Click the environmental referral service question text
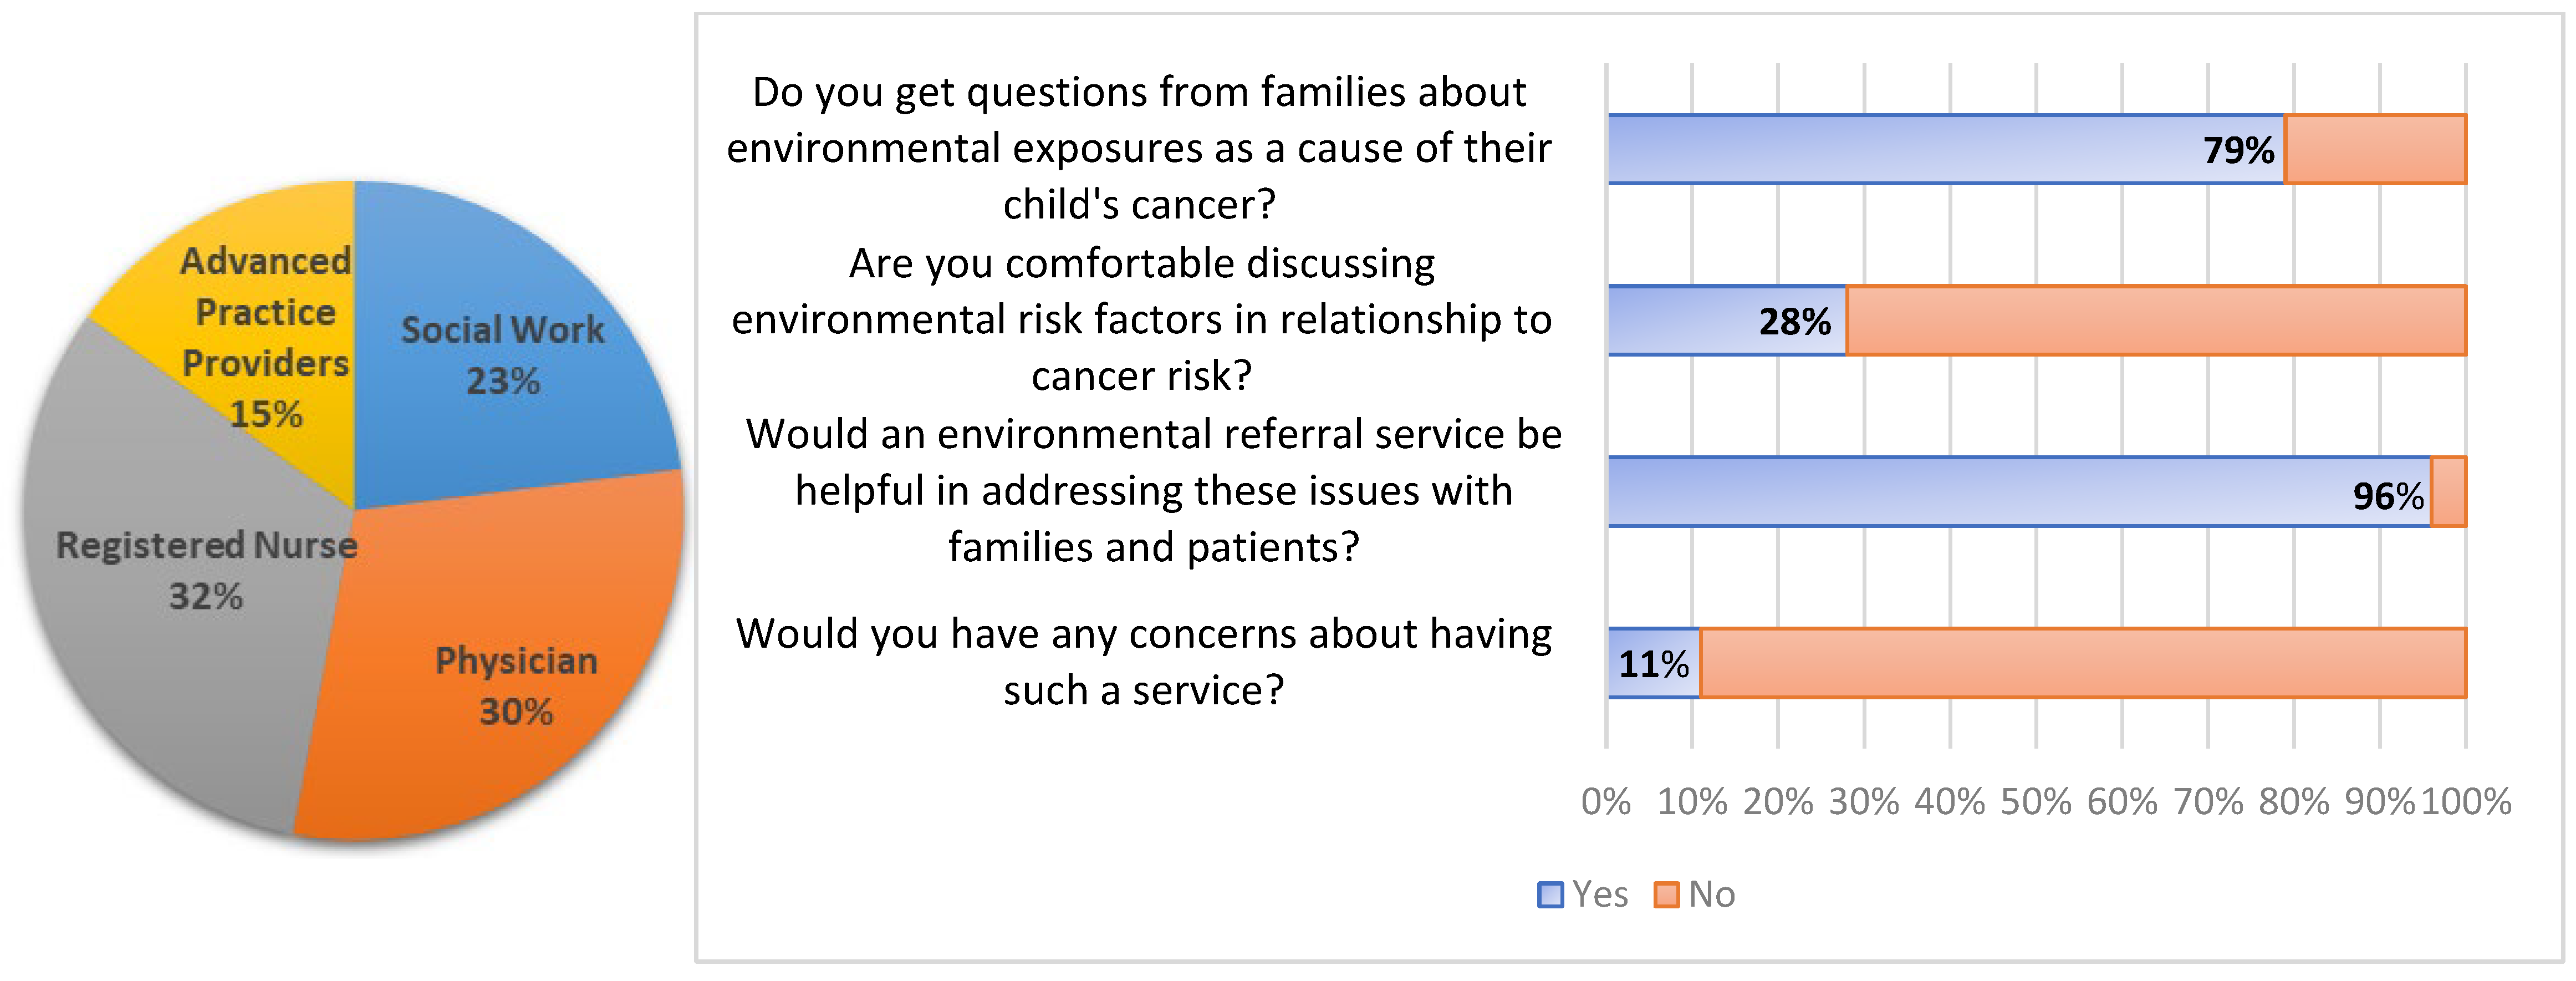The image size is (2576, 981). [x=1153, y=490]
